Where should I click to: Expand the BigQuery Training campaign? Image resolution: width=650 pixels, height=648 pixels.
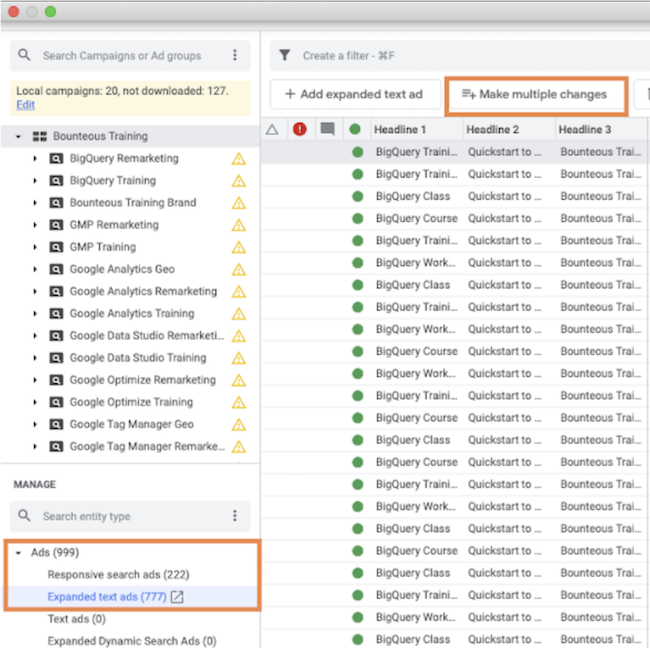pos(35,181)
